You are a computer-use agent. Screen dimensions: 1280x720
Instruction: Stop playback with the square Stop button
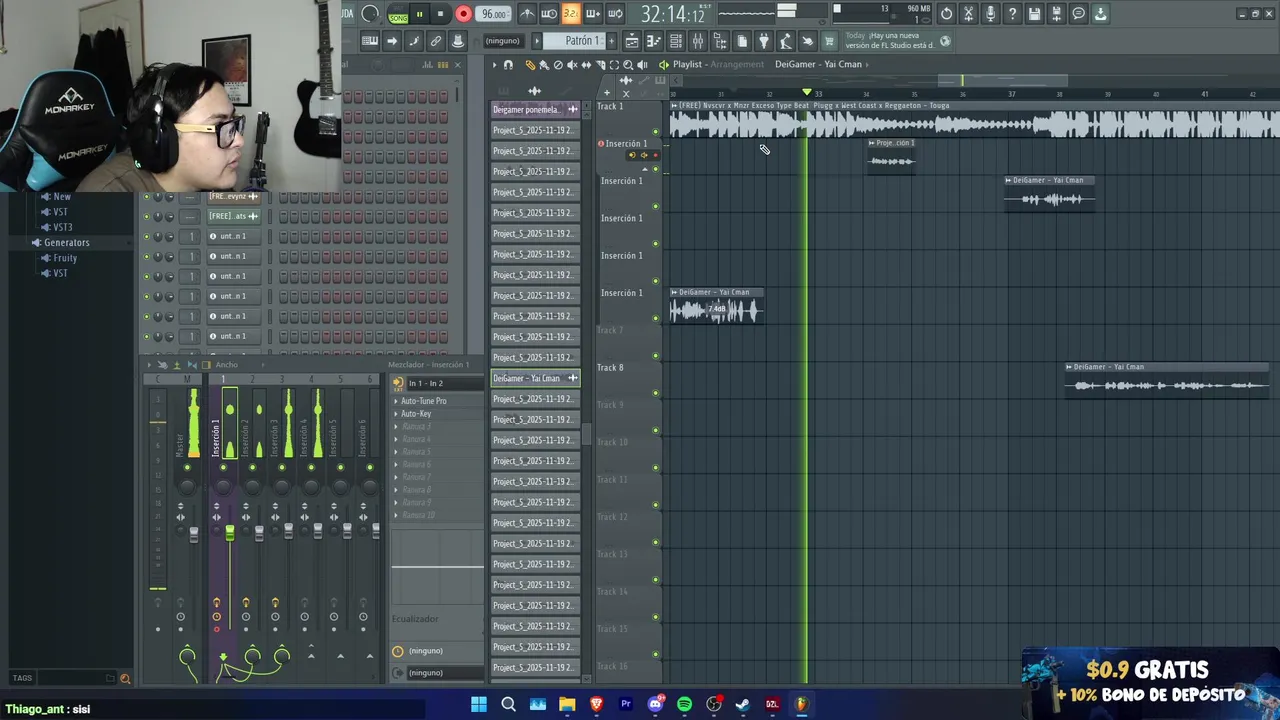pos(440,14)
